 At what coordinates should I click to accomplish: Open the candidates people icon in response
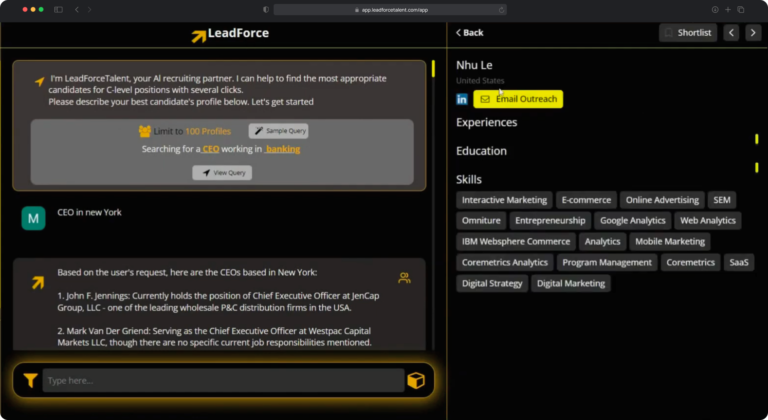[404, 278]
